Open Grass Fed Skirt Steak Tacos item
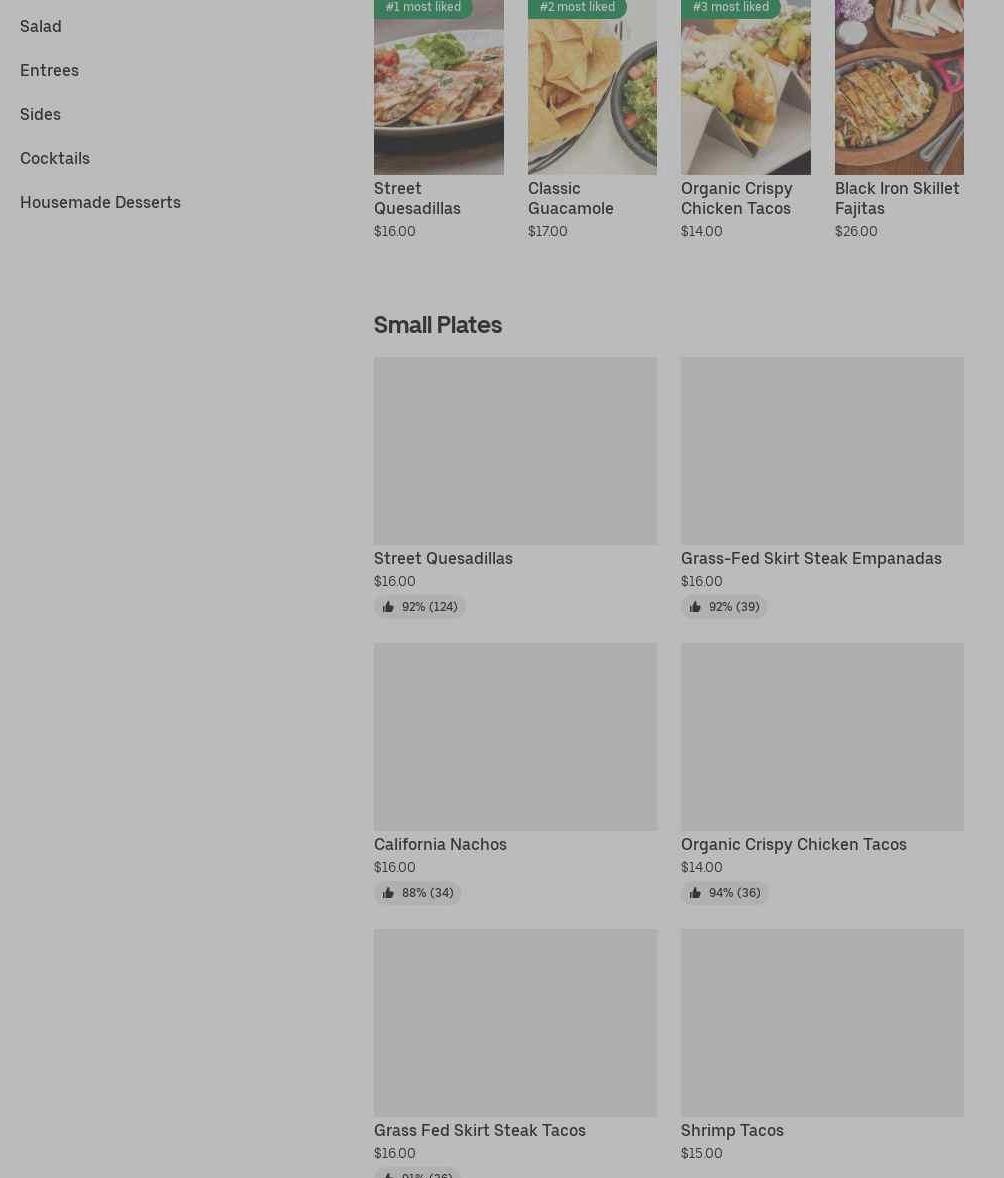The height and width of the screenshot is (1178, 1004). (480, 1130)
